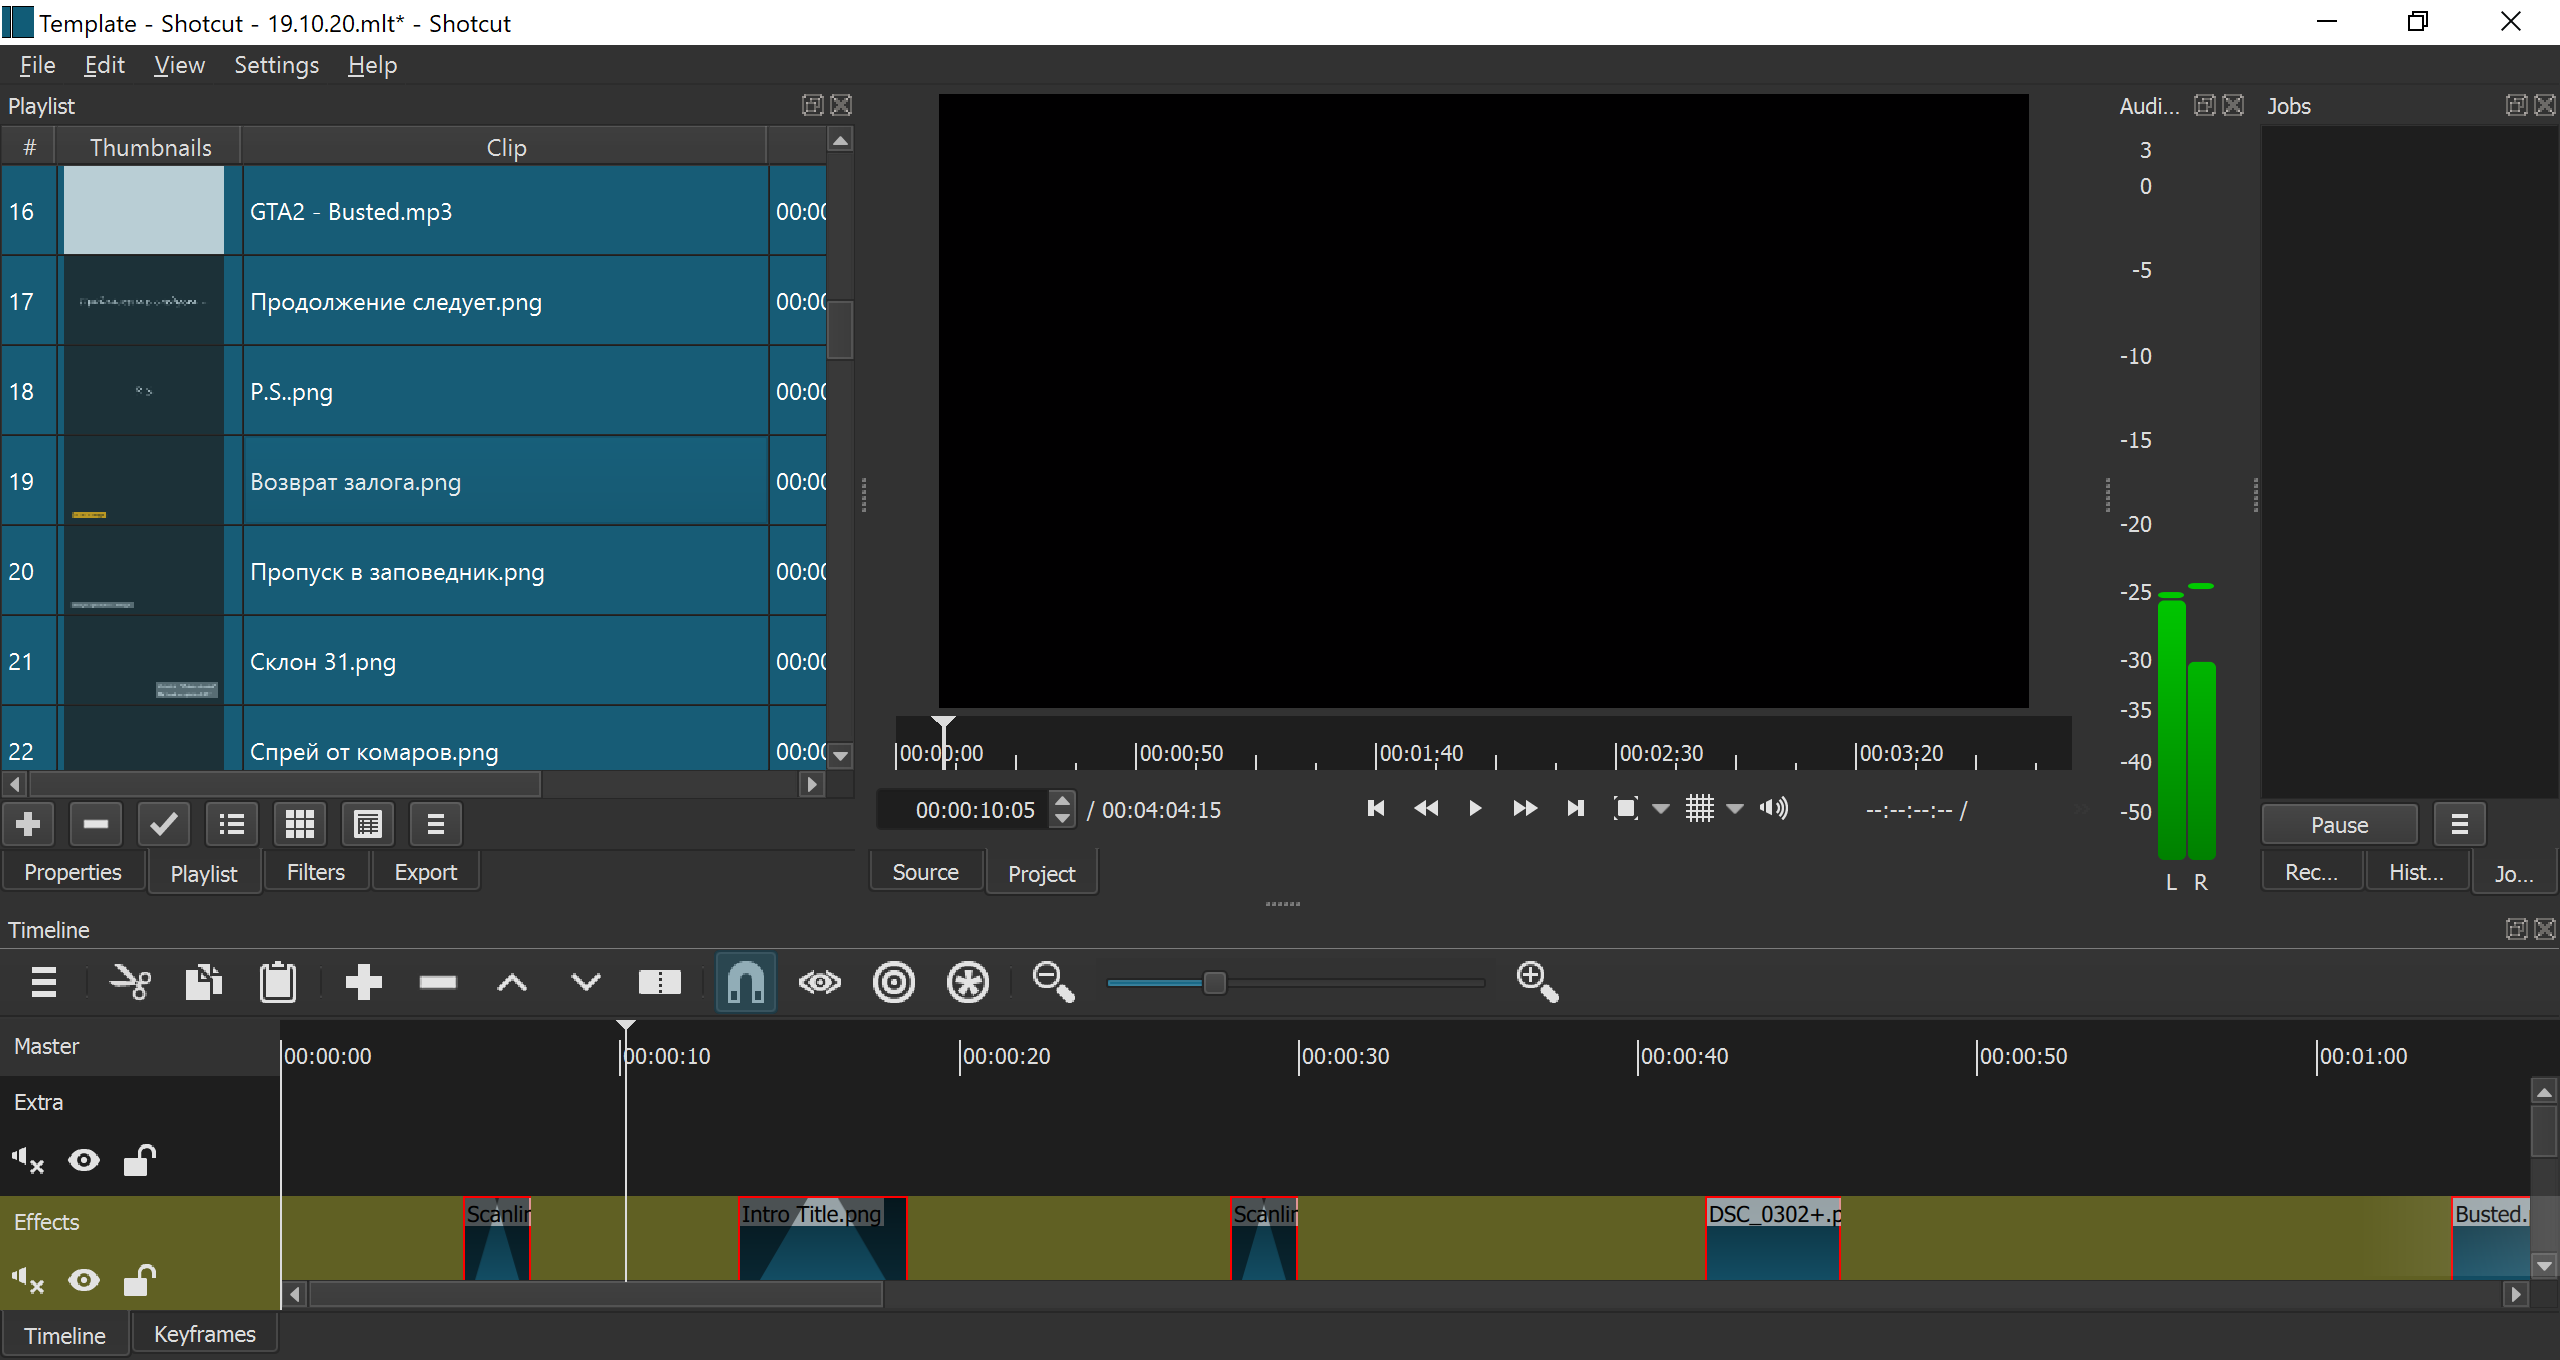Open the player volume control
The image size is (2560, 1360).
point(1774,808)
